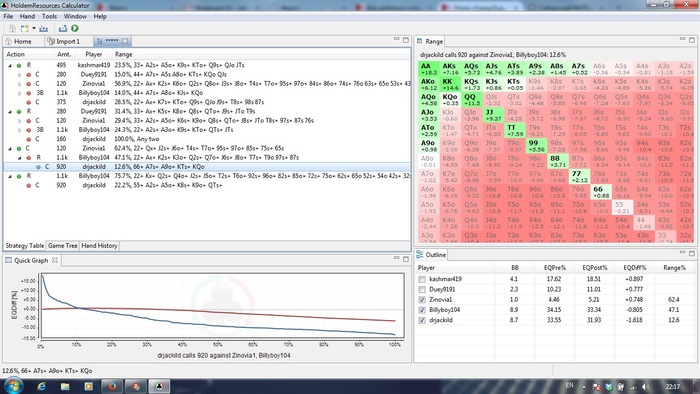Click the EQPre% column header in Outline
The image size is (700, 394).
pyautogui.click(x=555, y=268)
